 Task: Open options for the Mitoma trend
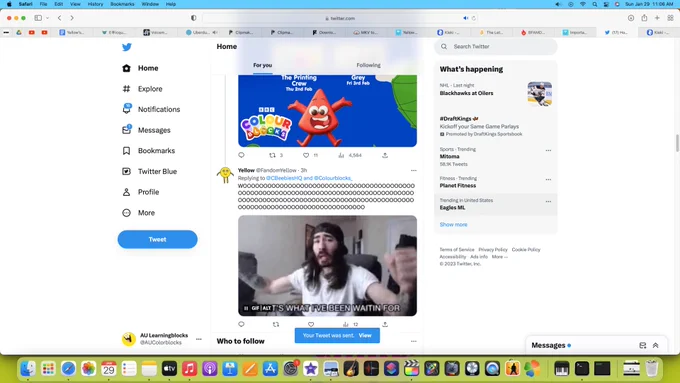[548, 151]
